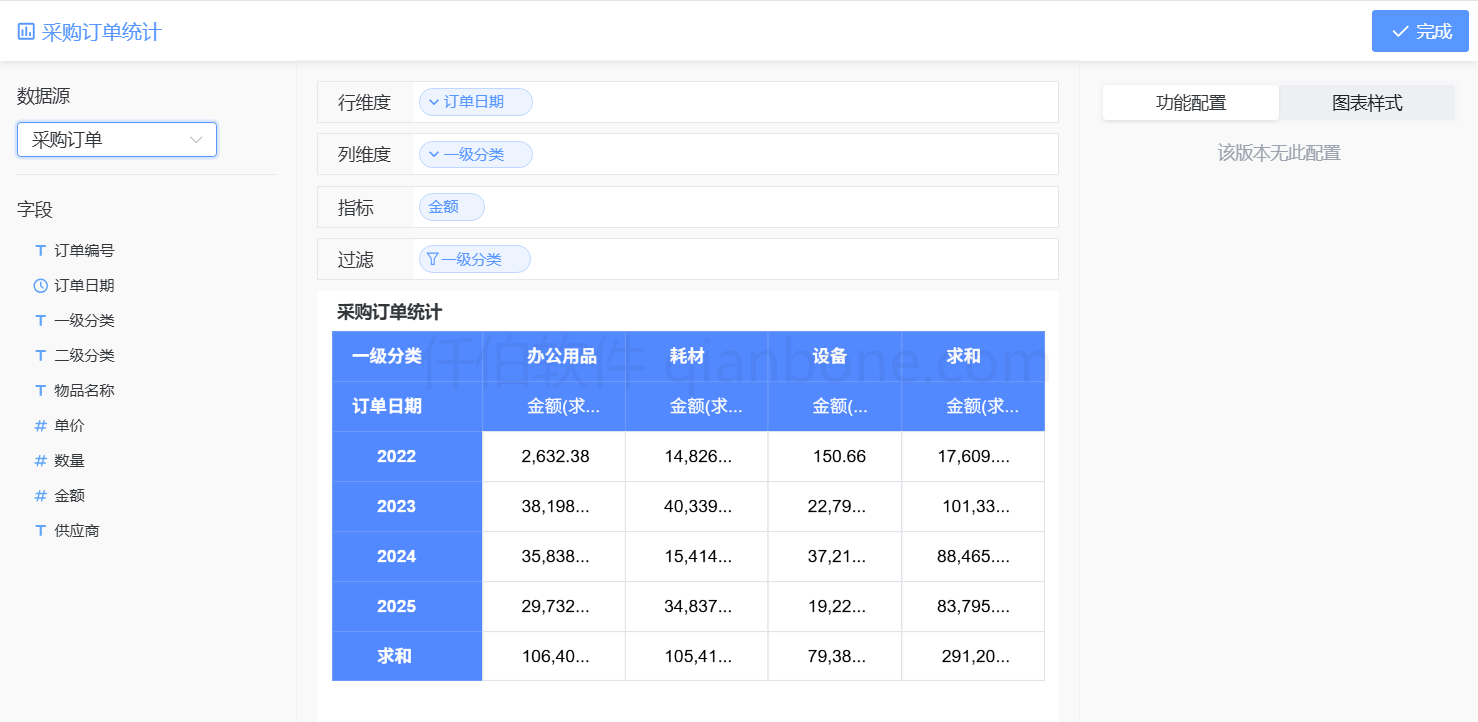Switch to the 图表样式 tab
Image resolution: width=1478 pixels, height=722 pixels.
pos(1367,102)
